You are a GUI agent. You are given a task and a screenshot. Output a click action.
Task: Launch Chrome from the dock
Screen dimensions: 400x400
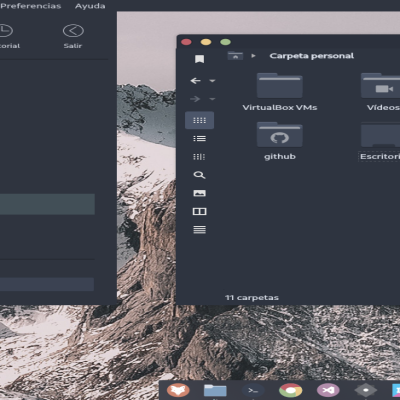pos(291,390)
